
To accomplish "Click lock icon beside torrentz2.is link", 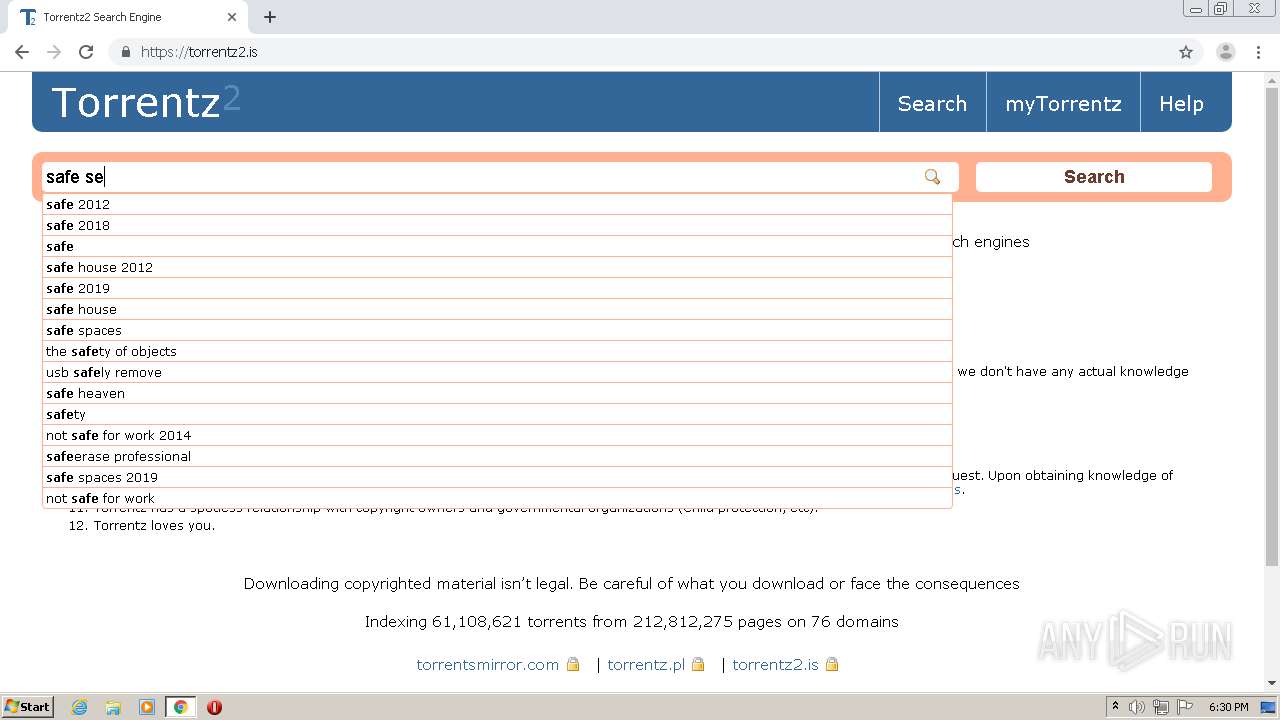I will 832,664.
